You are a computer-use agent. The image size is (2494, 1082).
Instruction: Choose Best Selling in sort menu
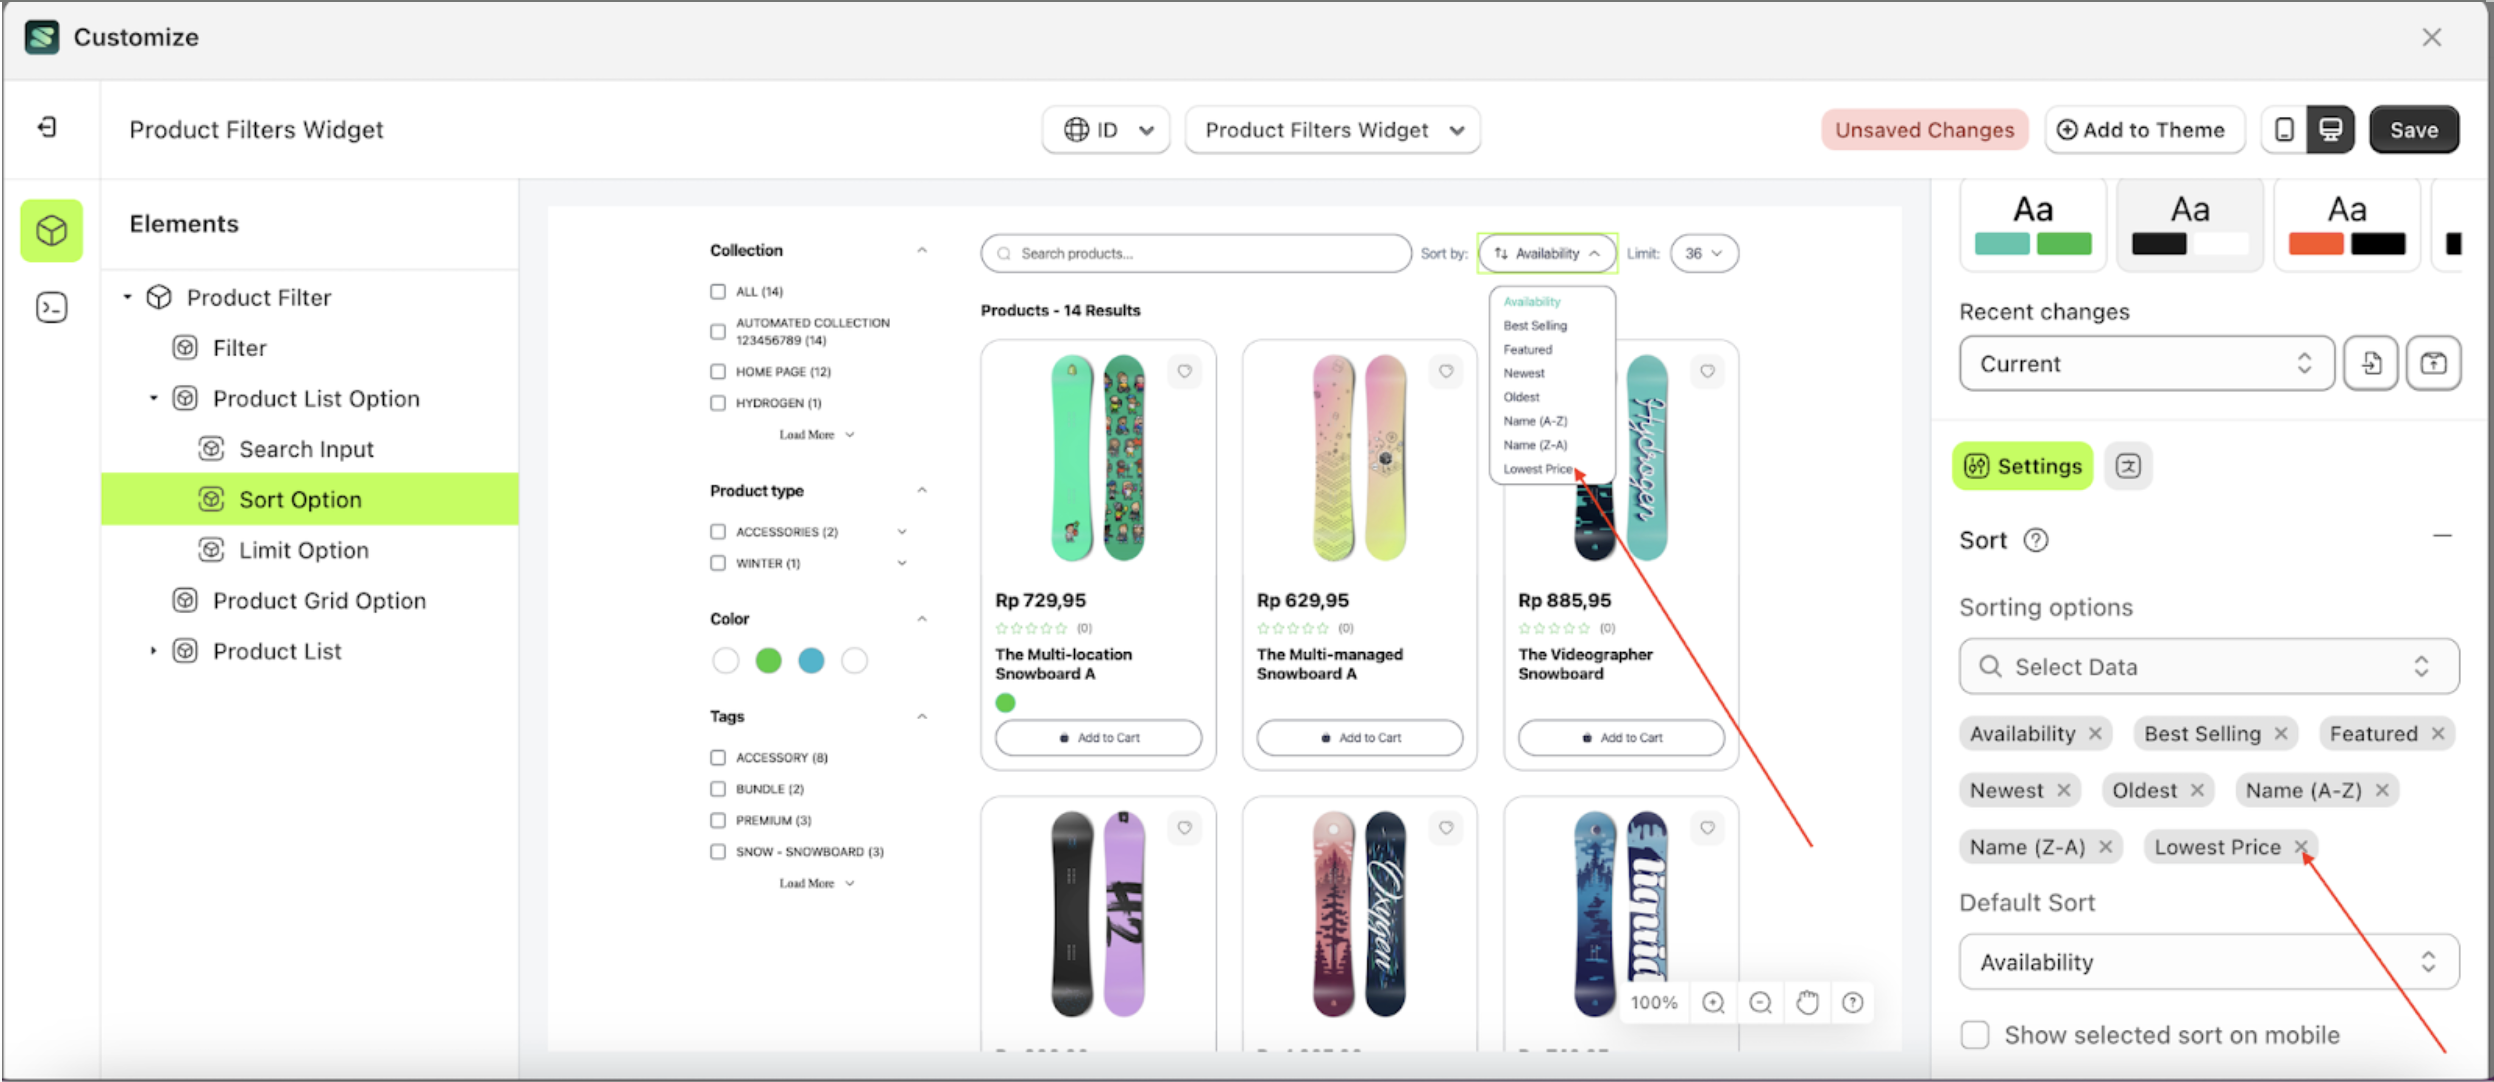click(1535, 326)
